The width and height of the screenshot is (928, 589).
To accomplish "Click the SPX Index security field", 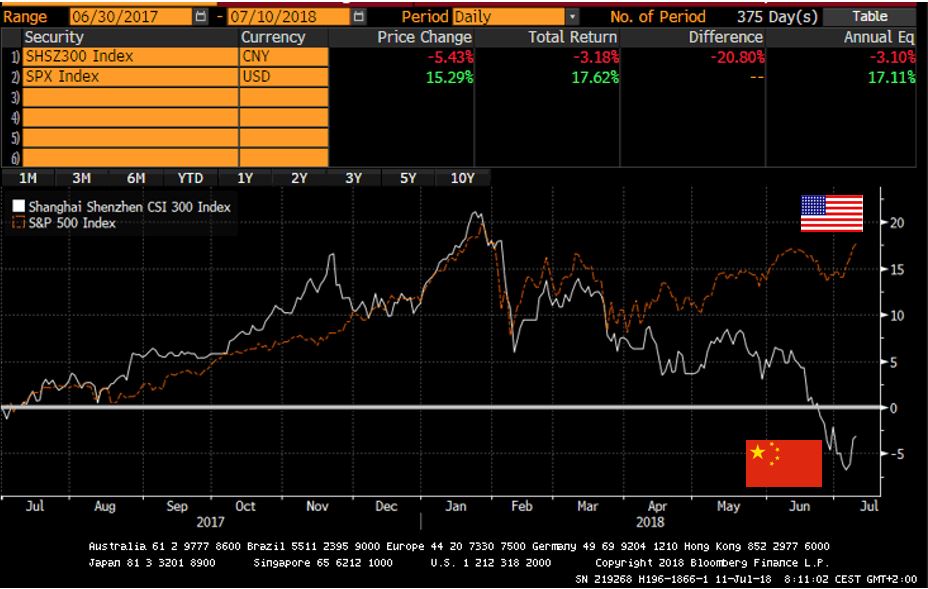I will click(x=130, y=77).
